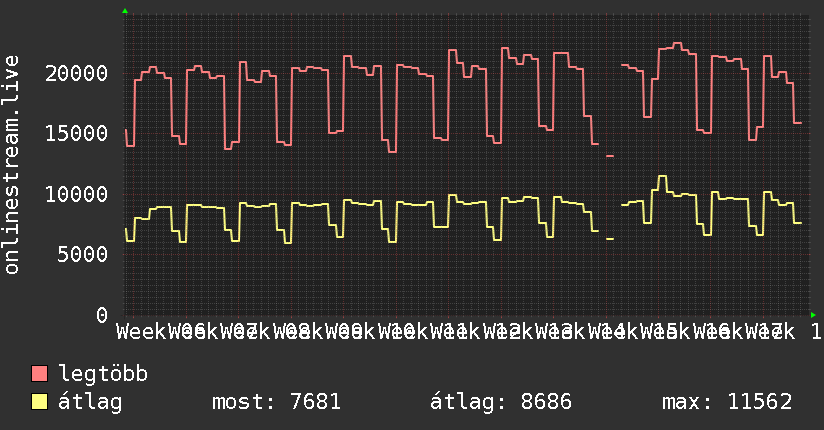Image resolution: width=824 pixels, height=430 pixels.
Task: Click the legtöbb legend label
Action: click(x=103, y=374)
